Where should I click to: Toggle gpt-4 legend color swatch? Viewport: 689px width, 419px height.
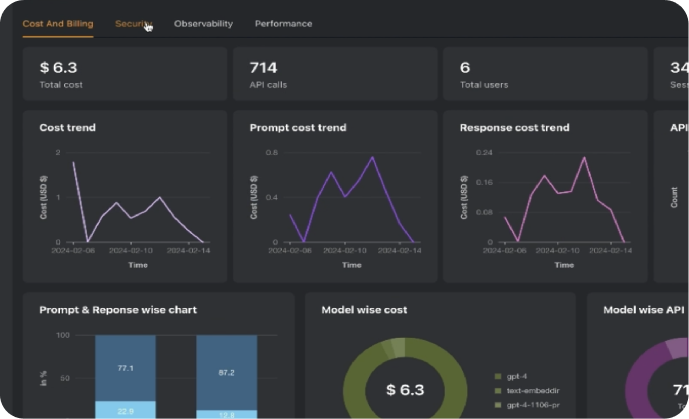coord(498,376)
